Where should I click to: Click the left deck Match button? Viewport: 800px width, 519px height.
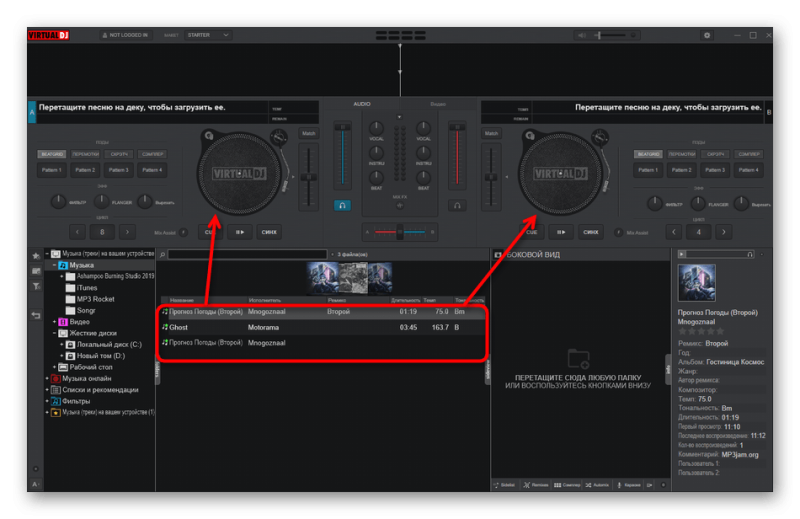pos(309,134)
